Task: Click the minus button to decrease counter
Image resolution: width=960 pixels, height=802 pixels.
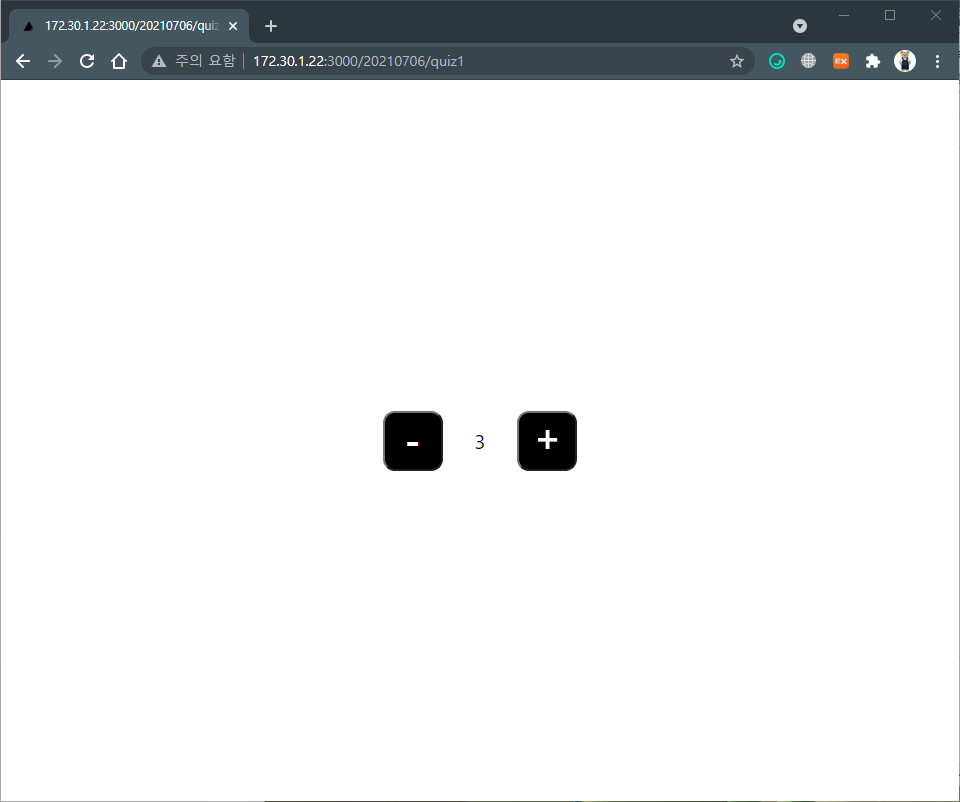Action: 413,441
